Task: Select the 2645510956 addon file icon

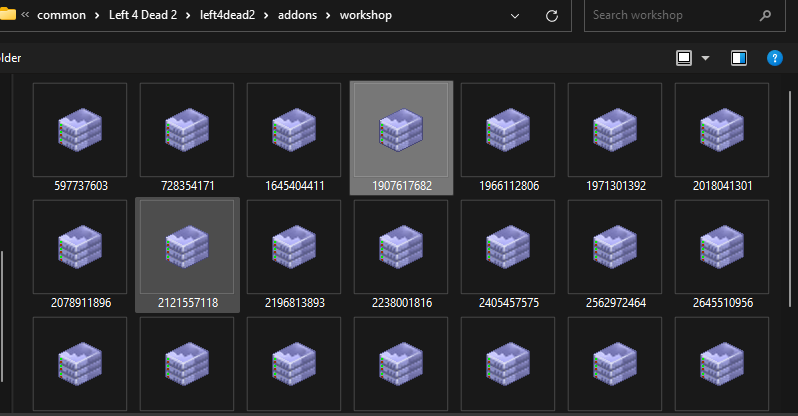Action: click(x=722, y=247)
